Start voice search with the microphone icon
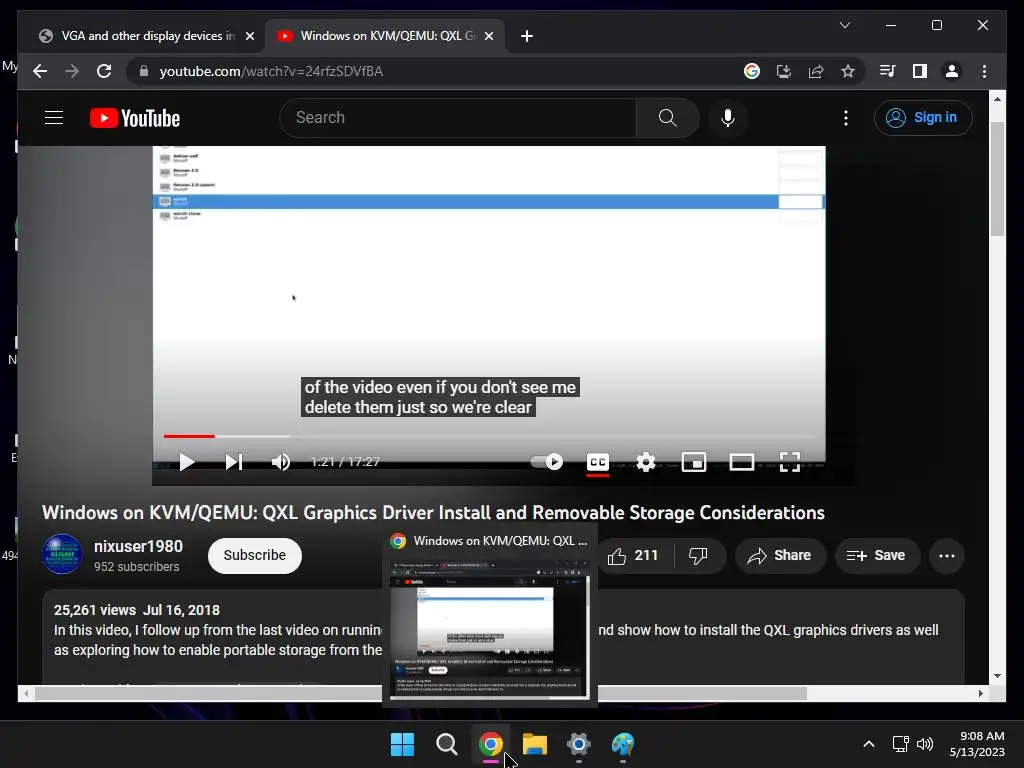 (x=728, y=118)
